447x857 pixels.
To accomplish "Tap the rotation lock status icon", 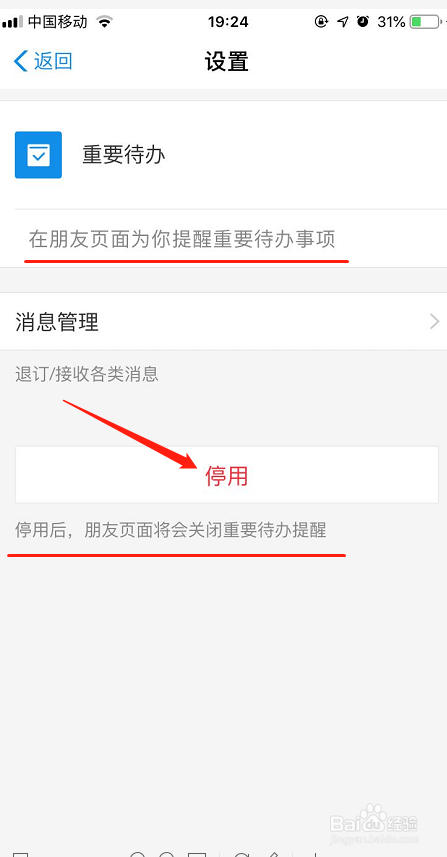I will pos(322,22).
